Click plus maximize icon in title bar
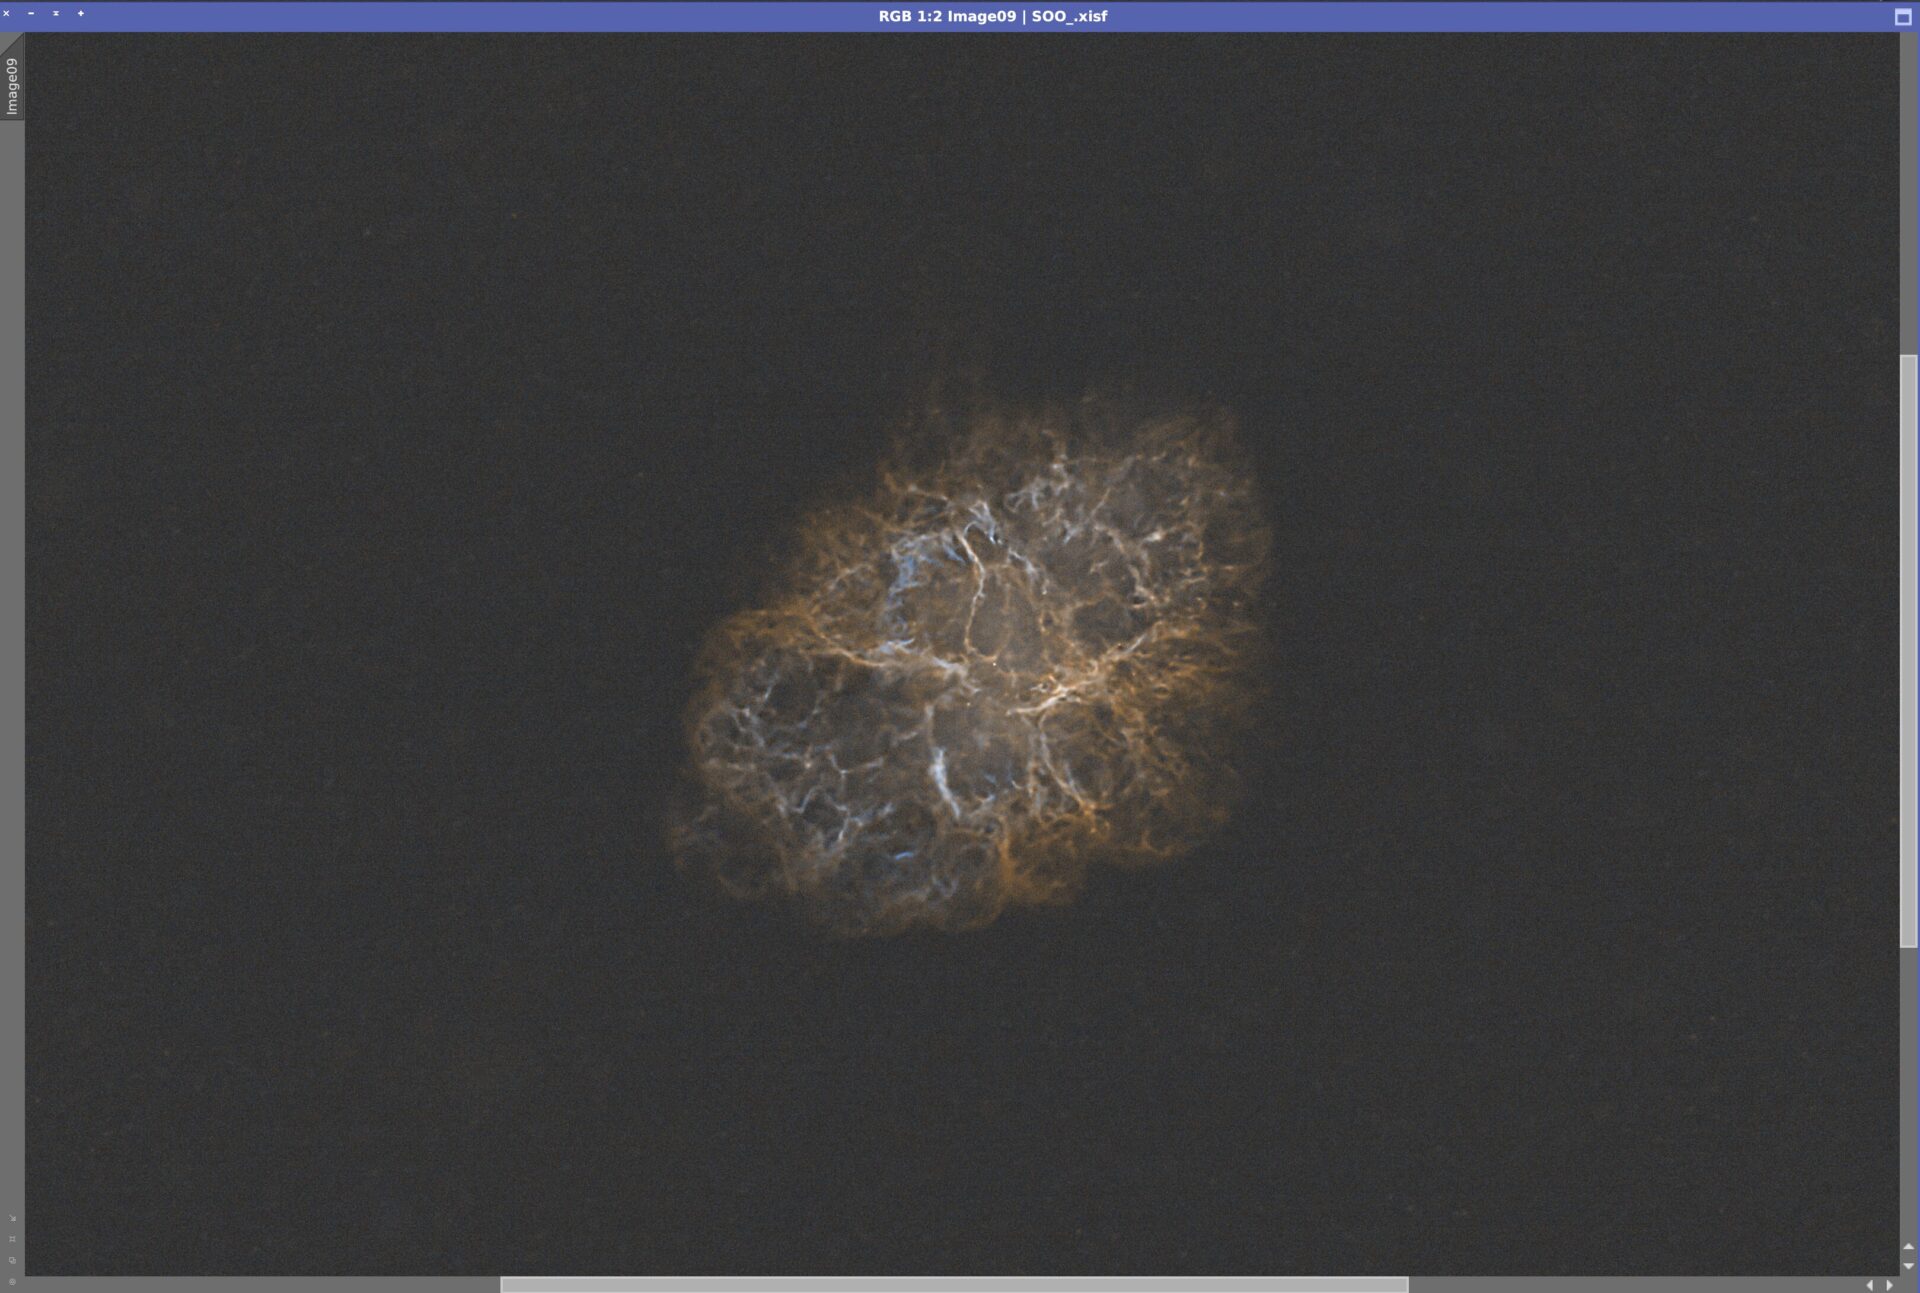This screenshot has height=1293, width=1920. tap(81, 14)
